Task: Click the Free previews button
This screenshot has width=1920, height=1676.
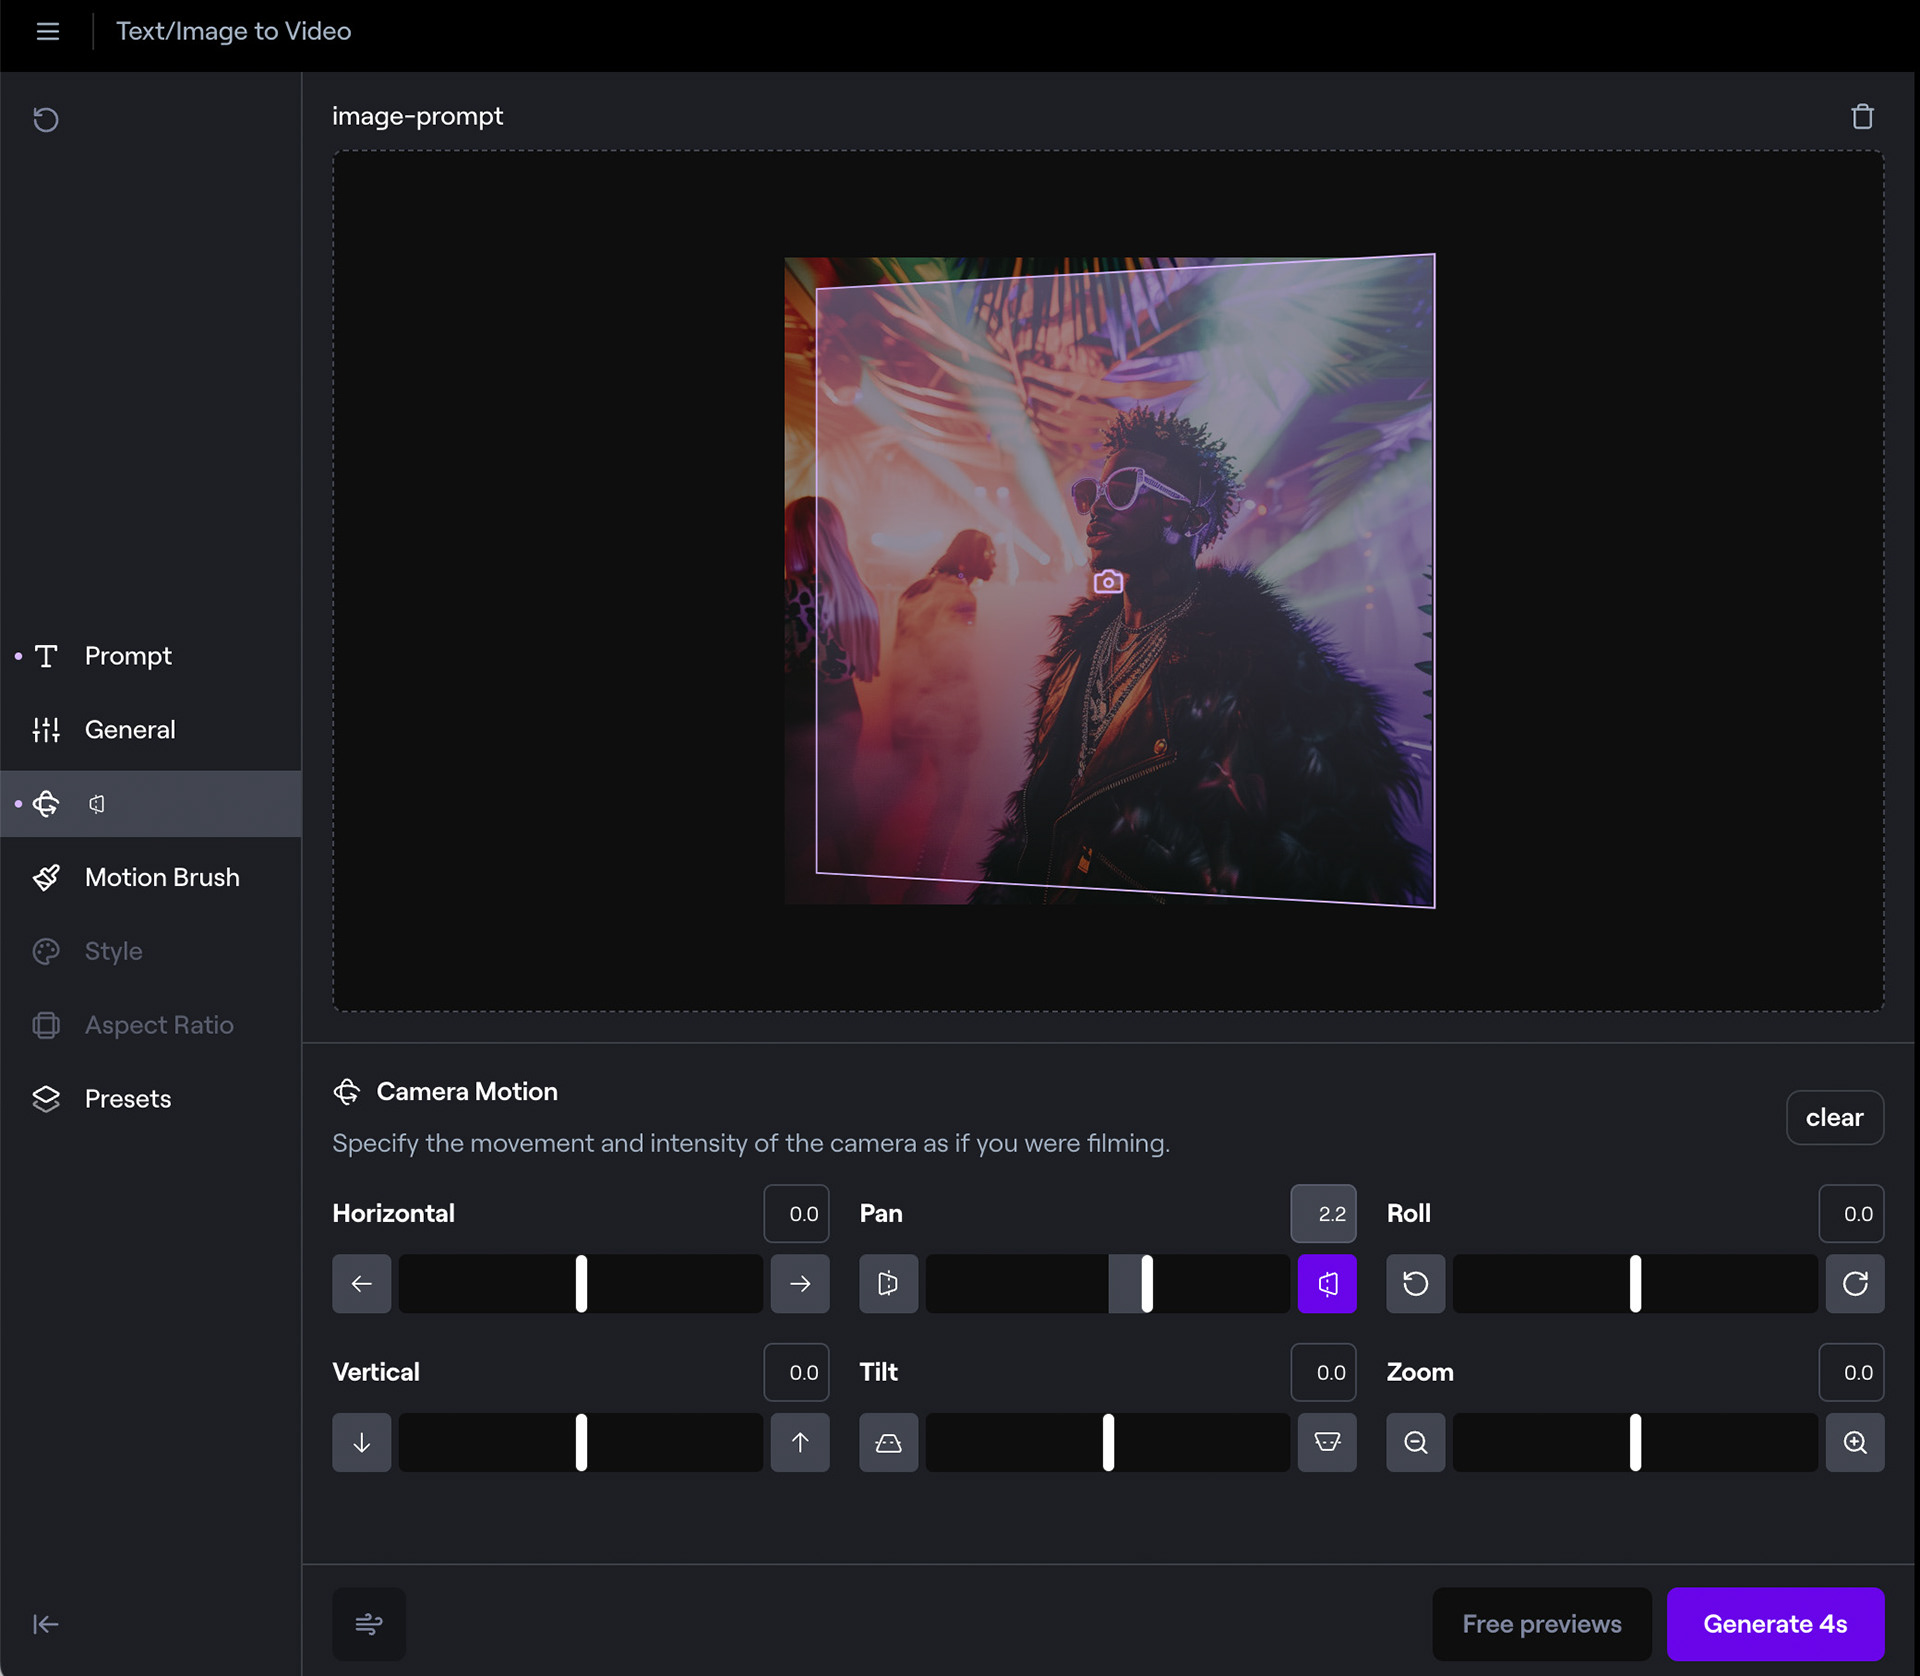Action: click(1541, 1624)
